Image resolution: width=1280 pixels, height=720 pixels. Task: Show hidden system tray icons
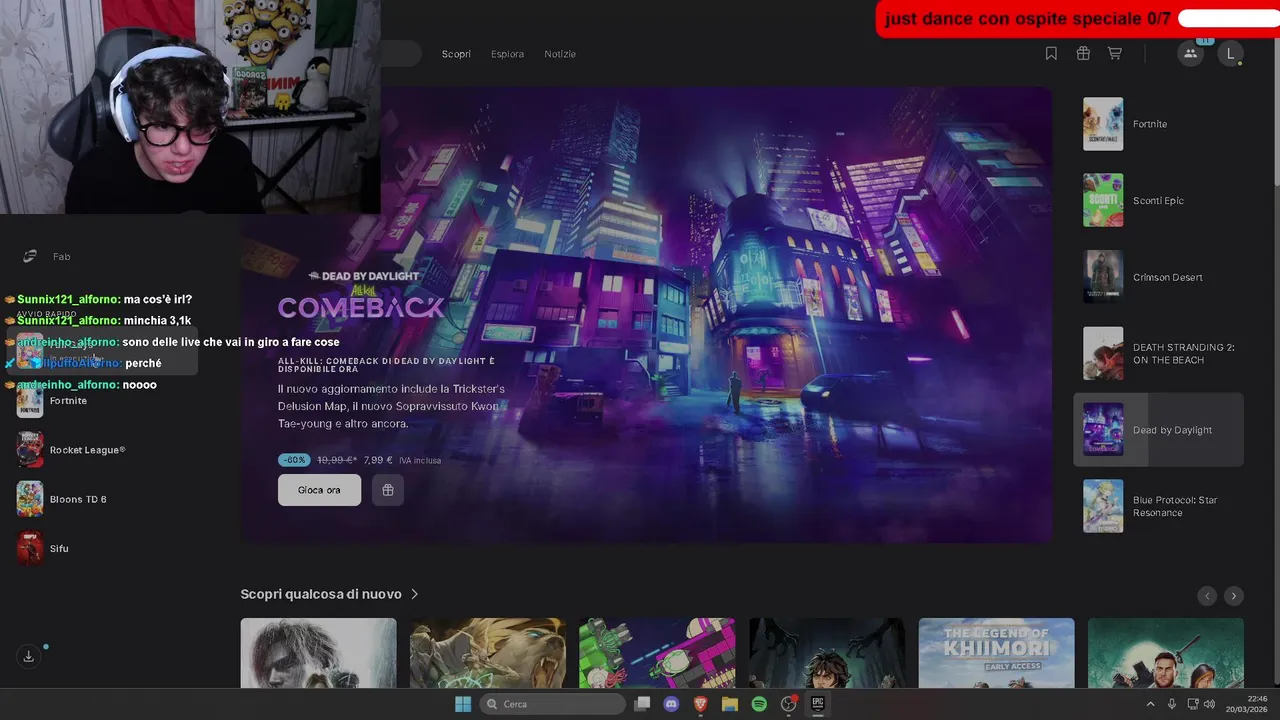[x=1150, y=704]
